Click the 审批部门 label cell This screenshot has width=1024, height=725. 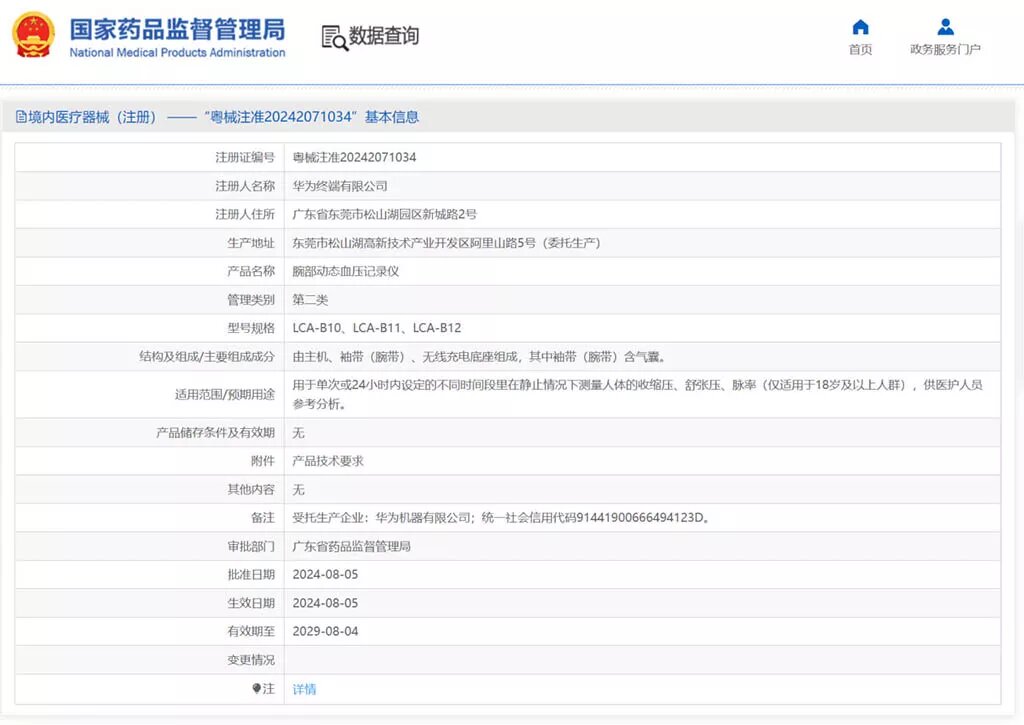(x=150, y=546)
